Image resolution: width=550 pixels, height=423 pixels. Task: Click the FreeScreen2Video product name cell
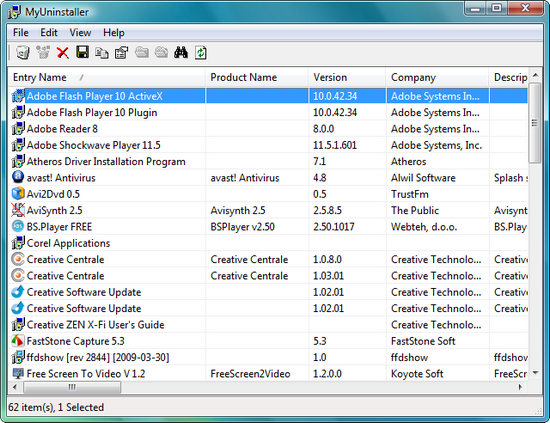250,374
